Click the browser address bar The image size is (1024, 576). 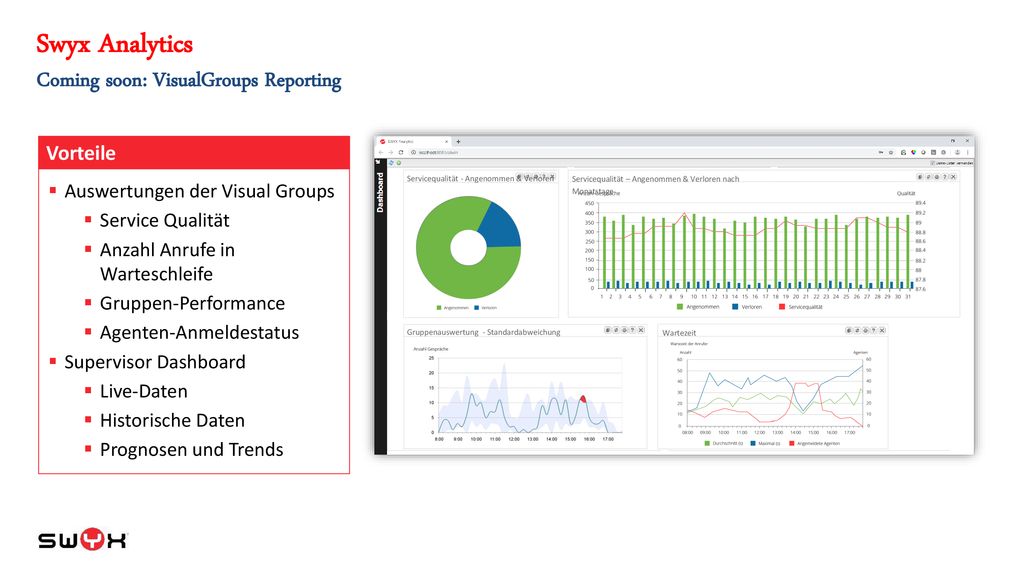(x=640, y=152)
